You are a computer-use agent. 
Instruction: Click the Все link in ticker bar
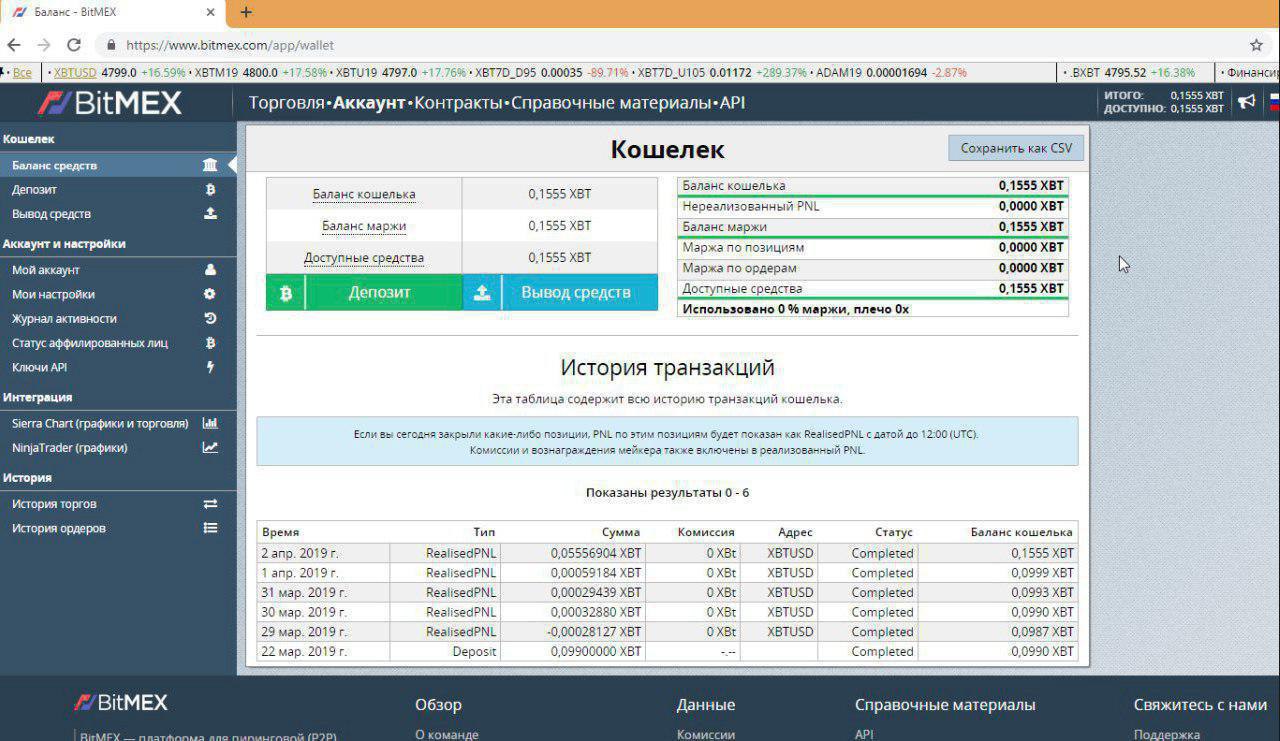click(x=22, y=73)
